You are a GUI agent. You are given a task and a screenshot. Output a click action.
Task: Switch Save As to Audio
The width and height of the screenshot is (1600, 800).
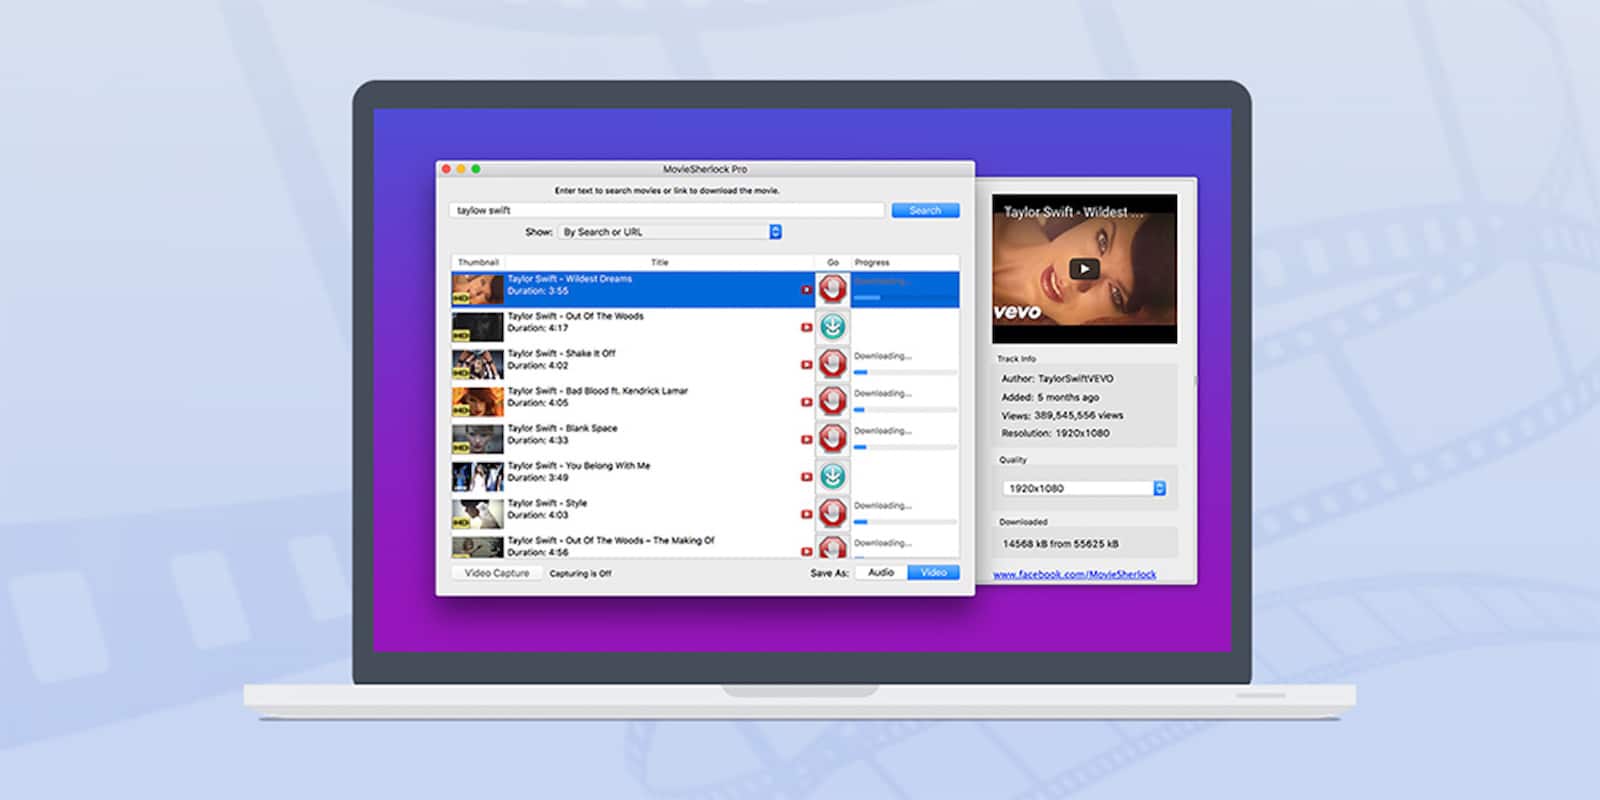coord(881,573)
